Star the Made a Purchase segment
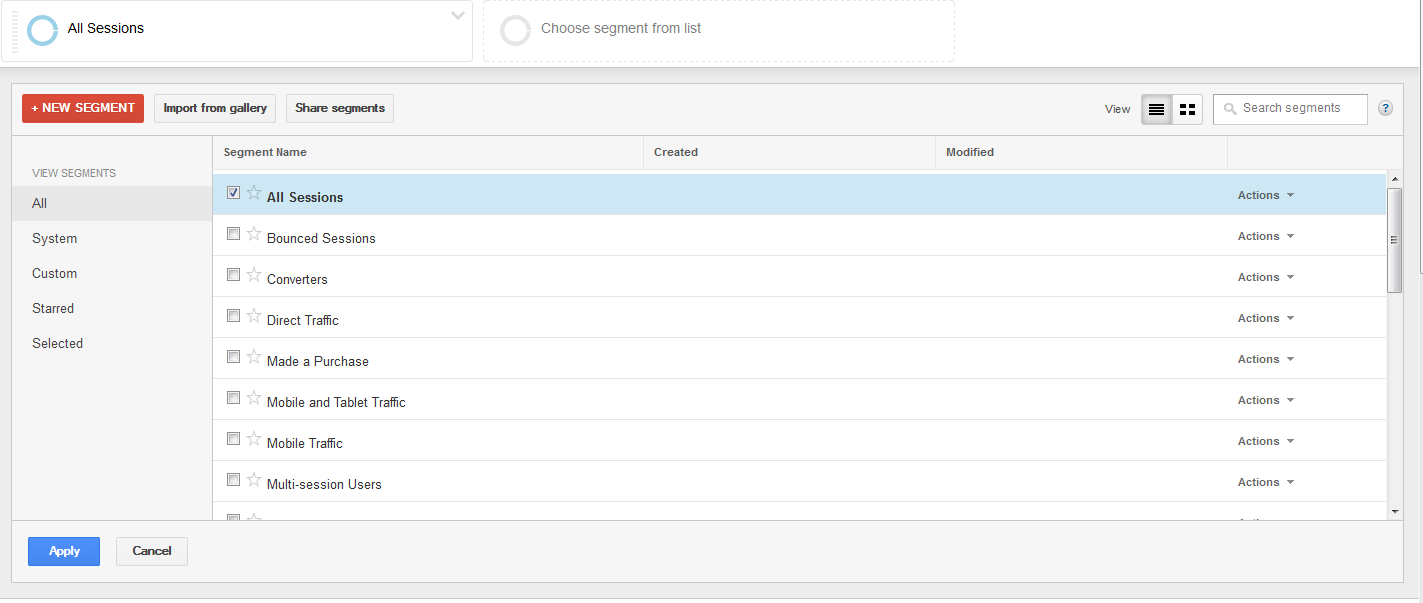Screen dimensions: 1423x603 tap(254, 357)
